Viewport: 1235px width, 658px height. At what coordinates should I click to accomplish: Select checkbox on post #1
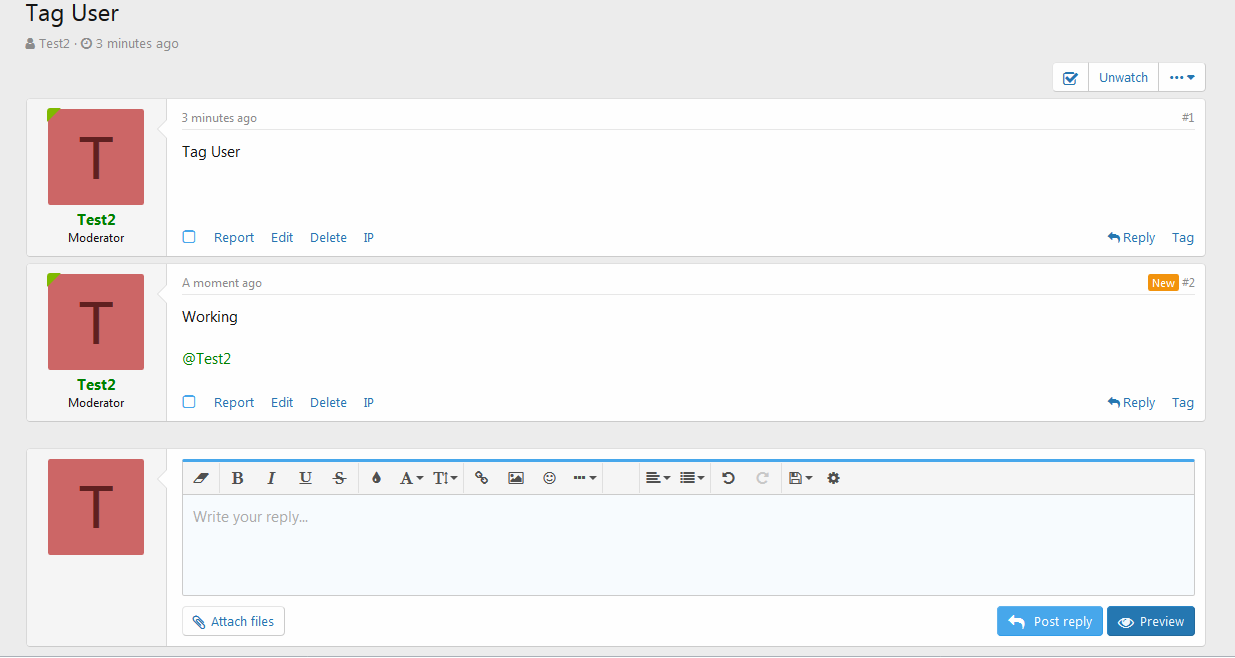[x=189, y=237]
